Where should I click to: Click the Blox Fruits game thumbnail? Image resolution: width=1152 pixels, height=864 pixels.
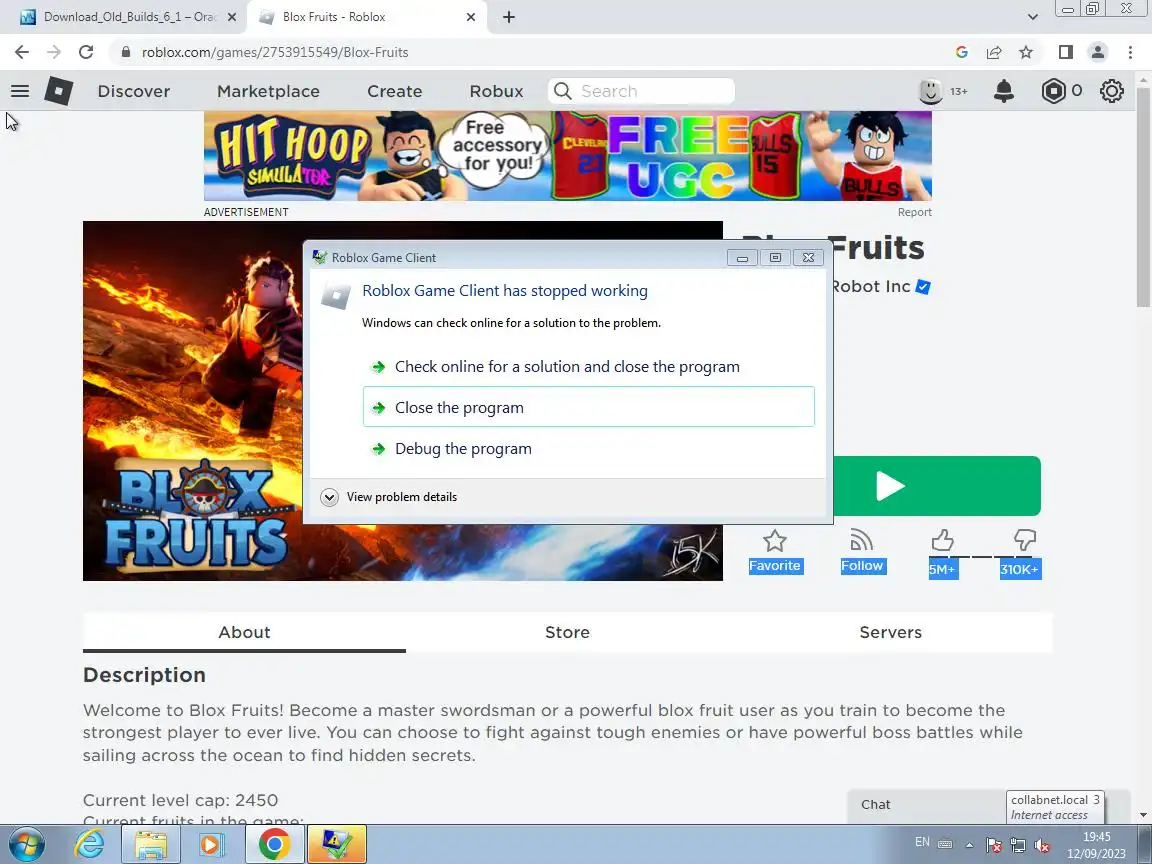tap(193, 400)
